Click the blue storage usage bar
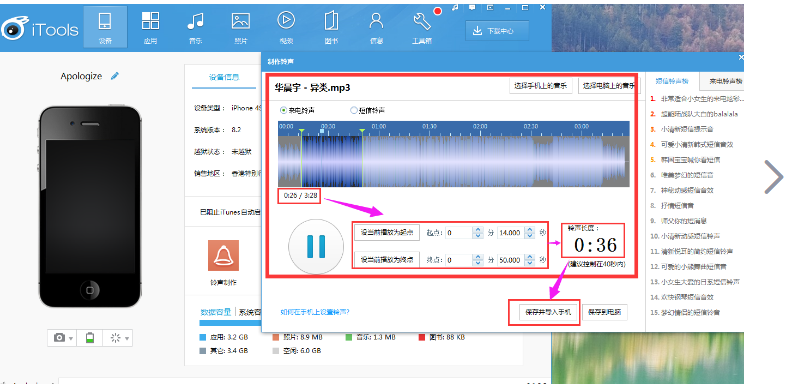 pyautogui.click(x=231, y=323)
